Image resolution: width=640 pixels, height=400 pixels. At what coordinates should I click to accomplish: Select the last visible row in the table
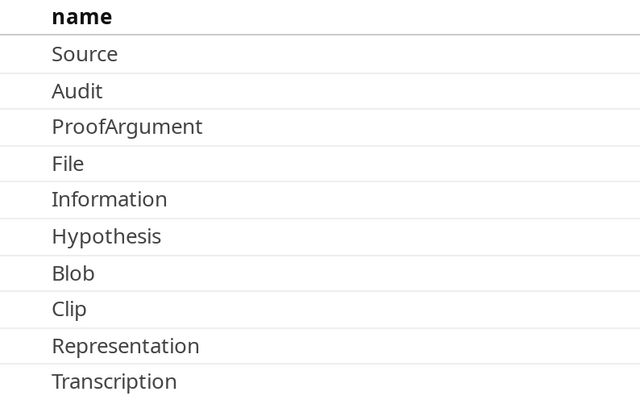(114, 382)
